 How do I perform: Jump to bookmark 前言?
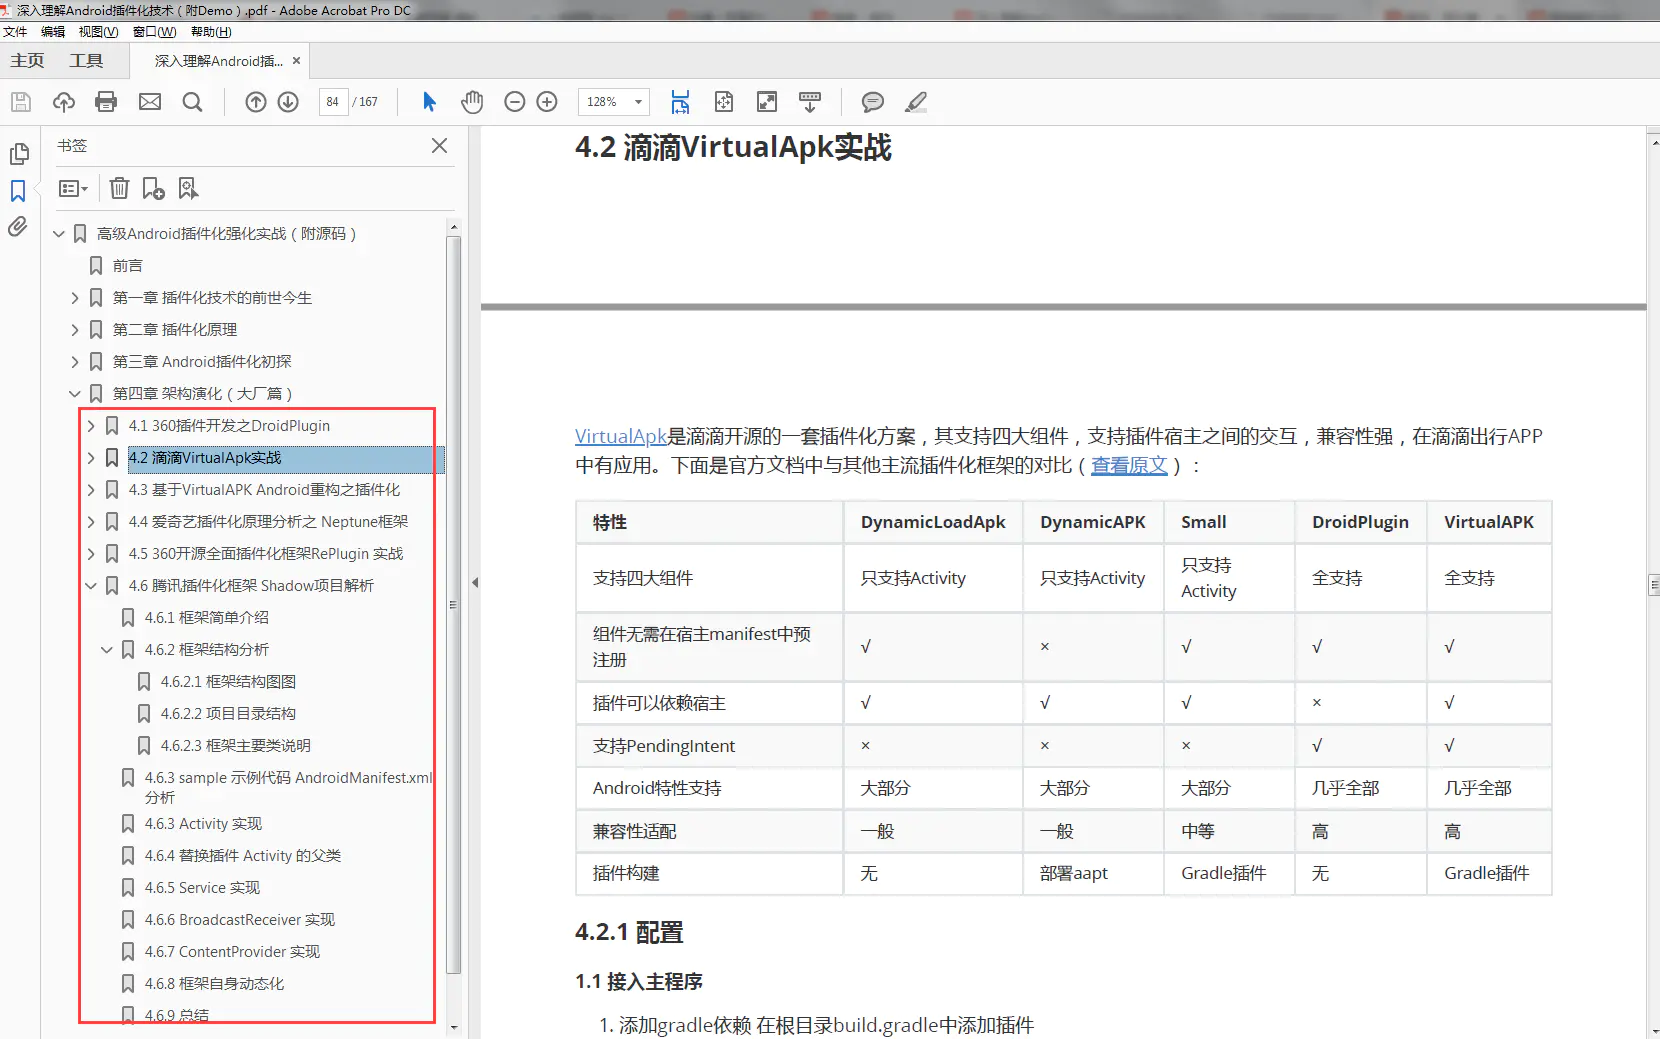(x=128, y=266)
